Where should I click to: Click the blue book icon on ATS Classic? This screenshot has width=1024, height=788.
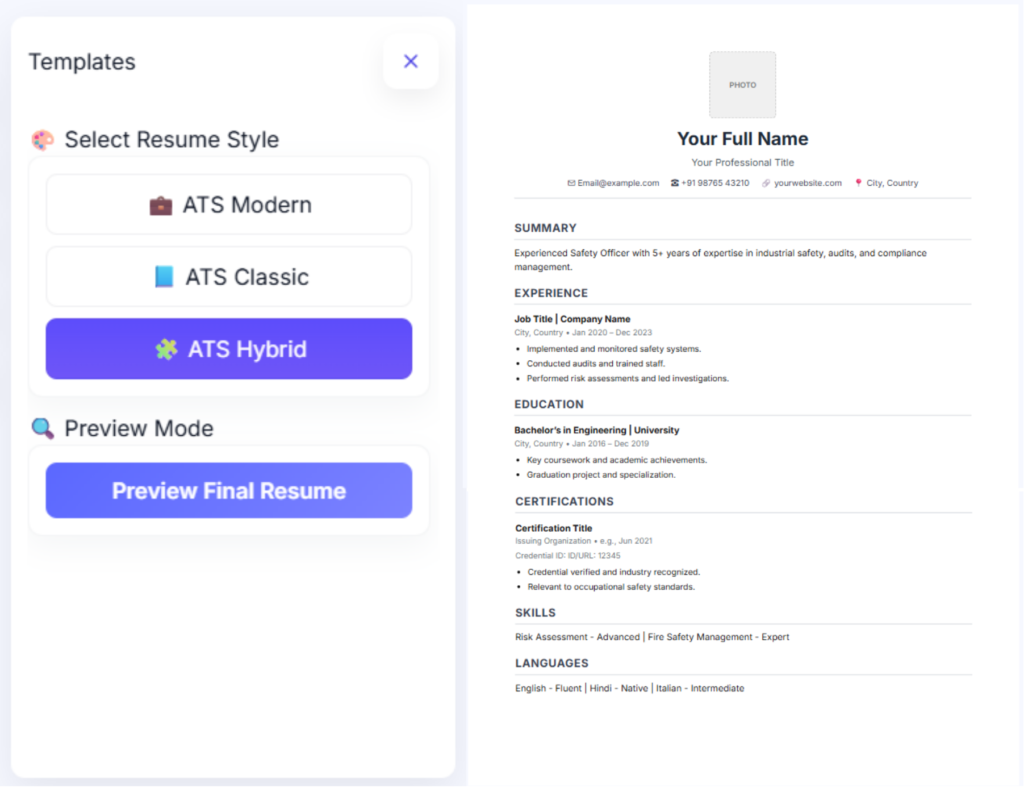coord(164,277)
